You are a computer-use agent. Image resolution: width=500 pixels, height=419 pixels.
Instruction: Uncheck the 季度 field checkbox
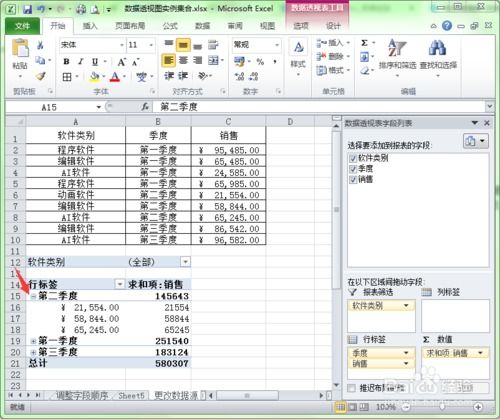pos(353,169)
